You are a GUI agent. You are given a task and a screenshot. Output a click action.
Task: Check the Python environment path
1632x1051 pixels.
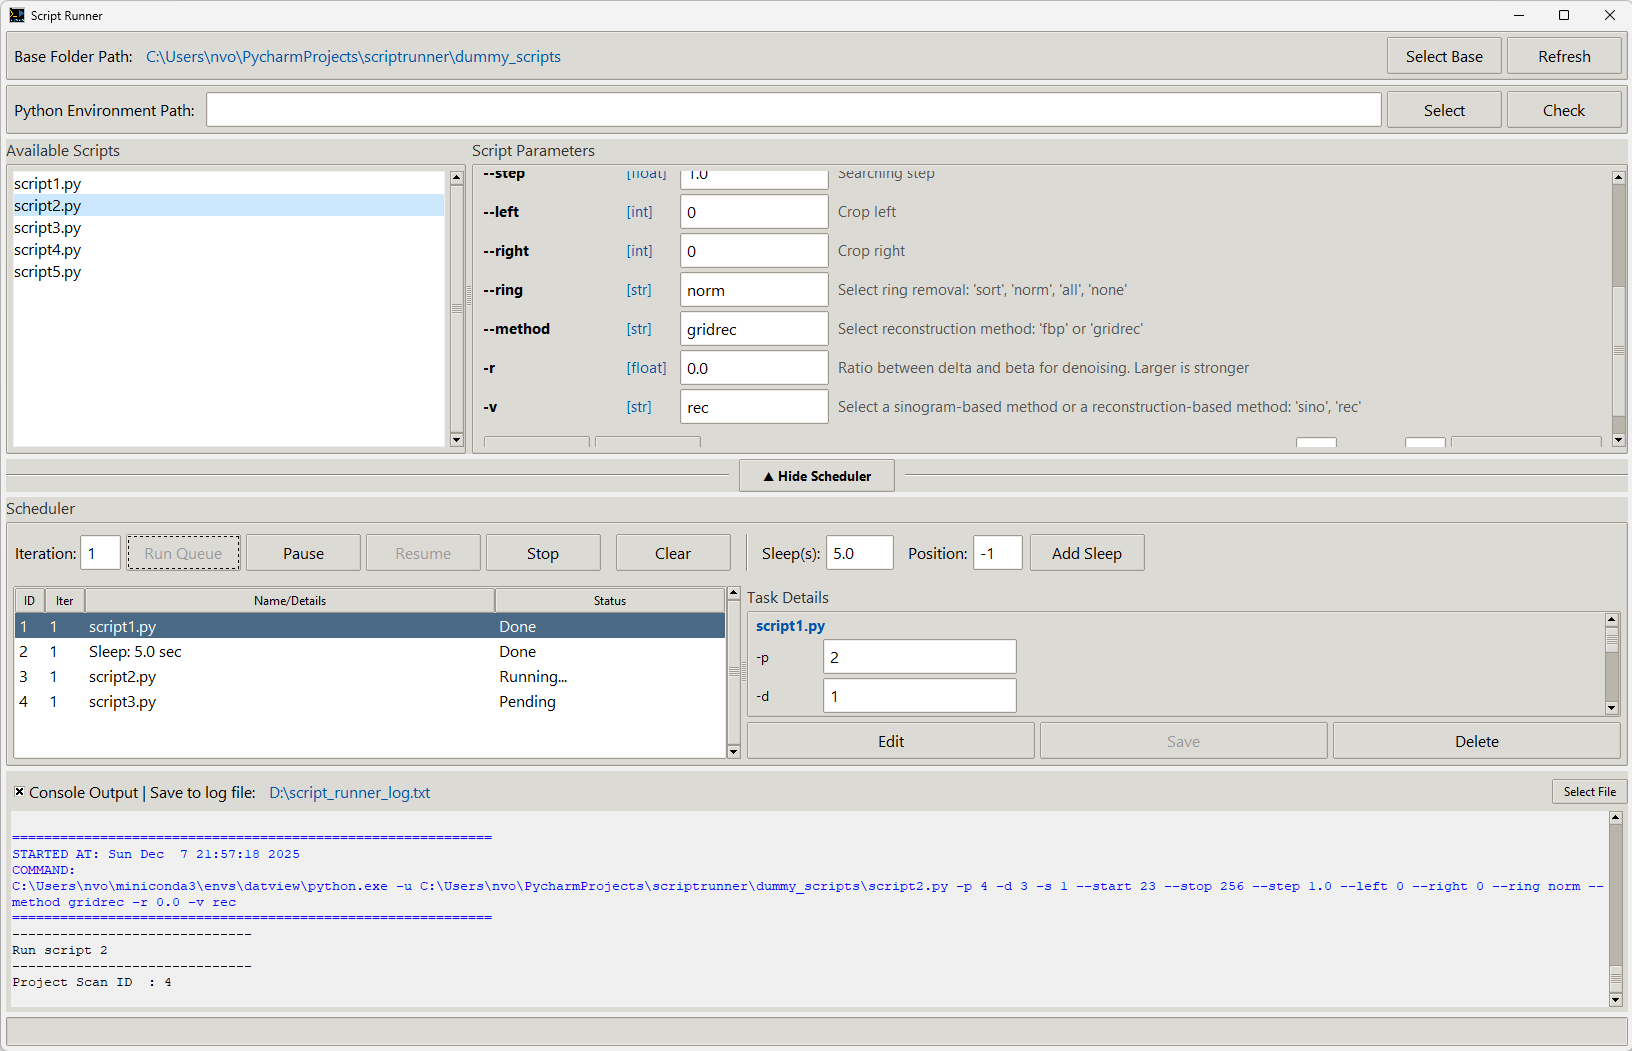coord(1563,109)
